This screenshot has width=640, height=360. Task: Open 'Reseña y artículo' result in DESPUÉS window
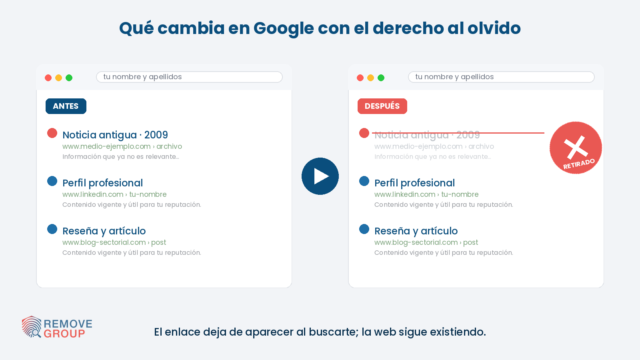click(416, 231)
